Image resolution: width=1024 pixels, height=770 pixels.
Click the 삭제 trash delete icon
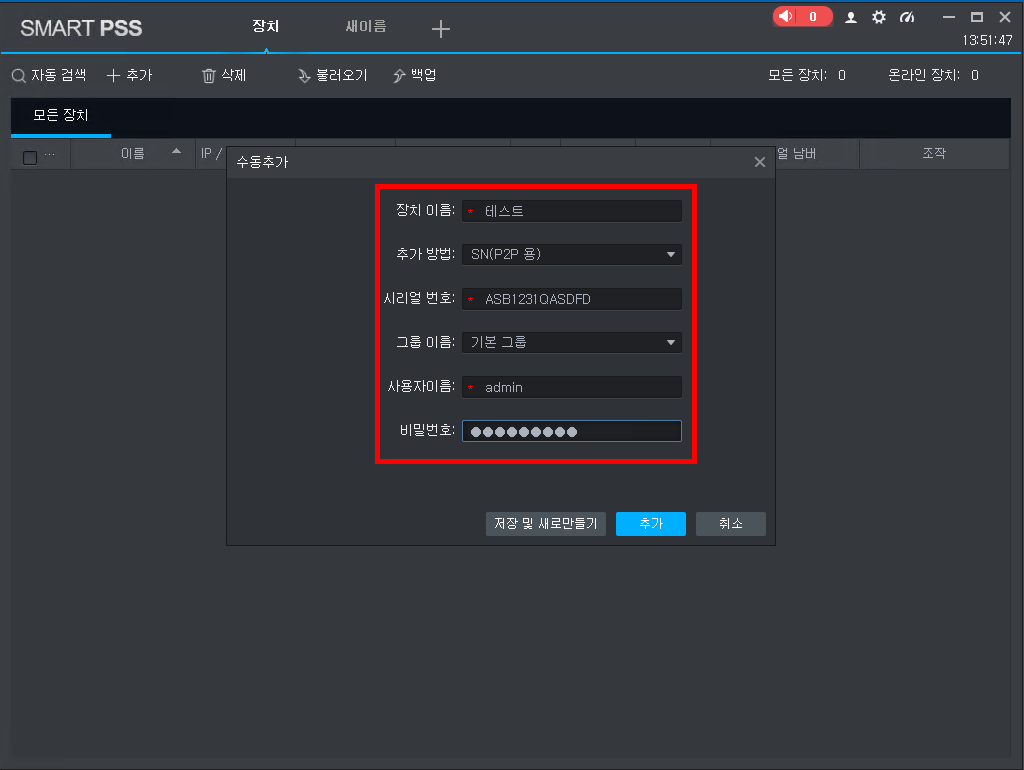click(208, 76)
